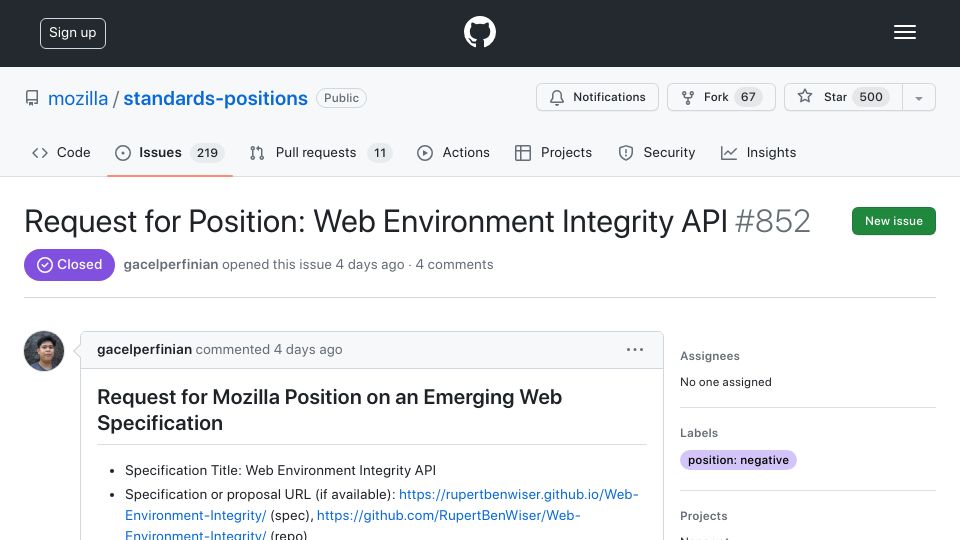This screenshot has width=960, height=540.
Task: Click the GitHub Octocat logo
Action: pos(479,32)
